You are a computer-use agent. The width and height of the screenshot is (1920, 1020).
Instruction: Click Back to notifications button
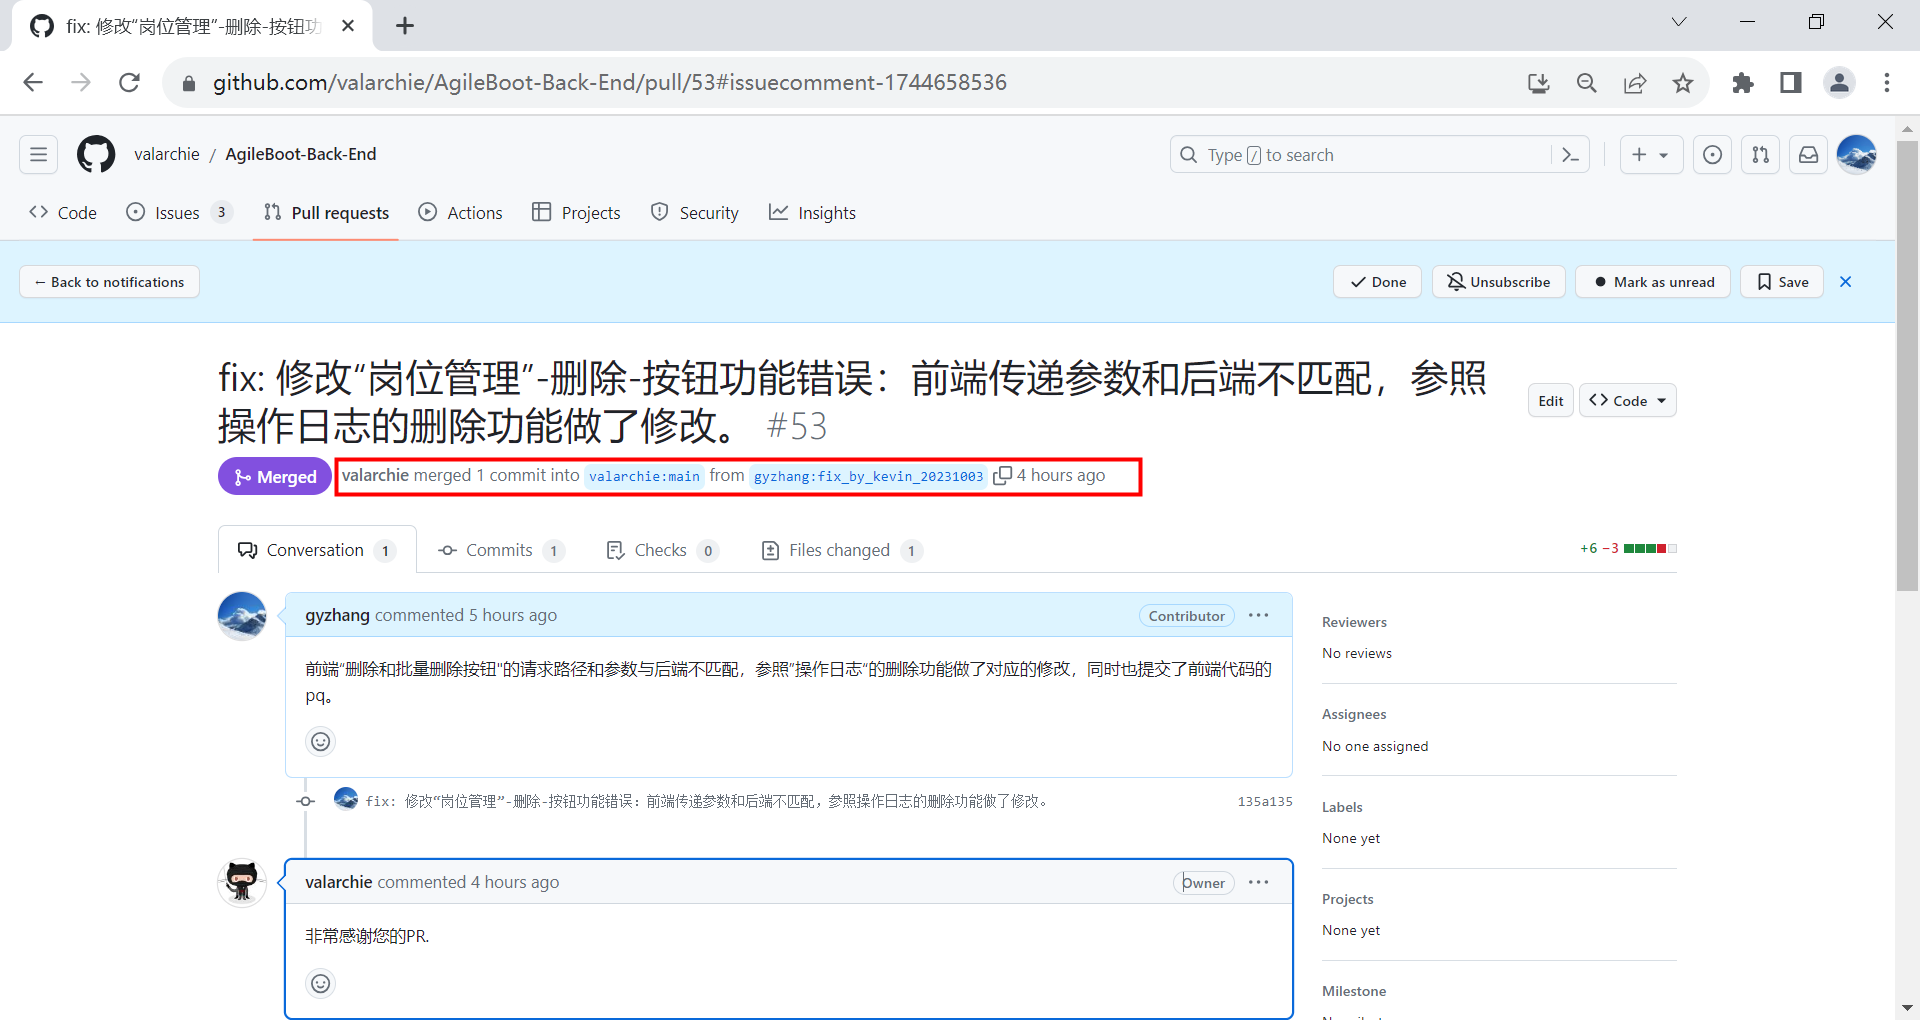(x=109, y=282)
